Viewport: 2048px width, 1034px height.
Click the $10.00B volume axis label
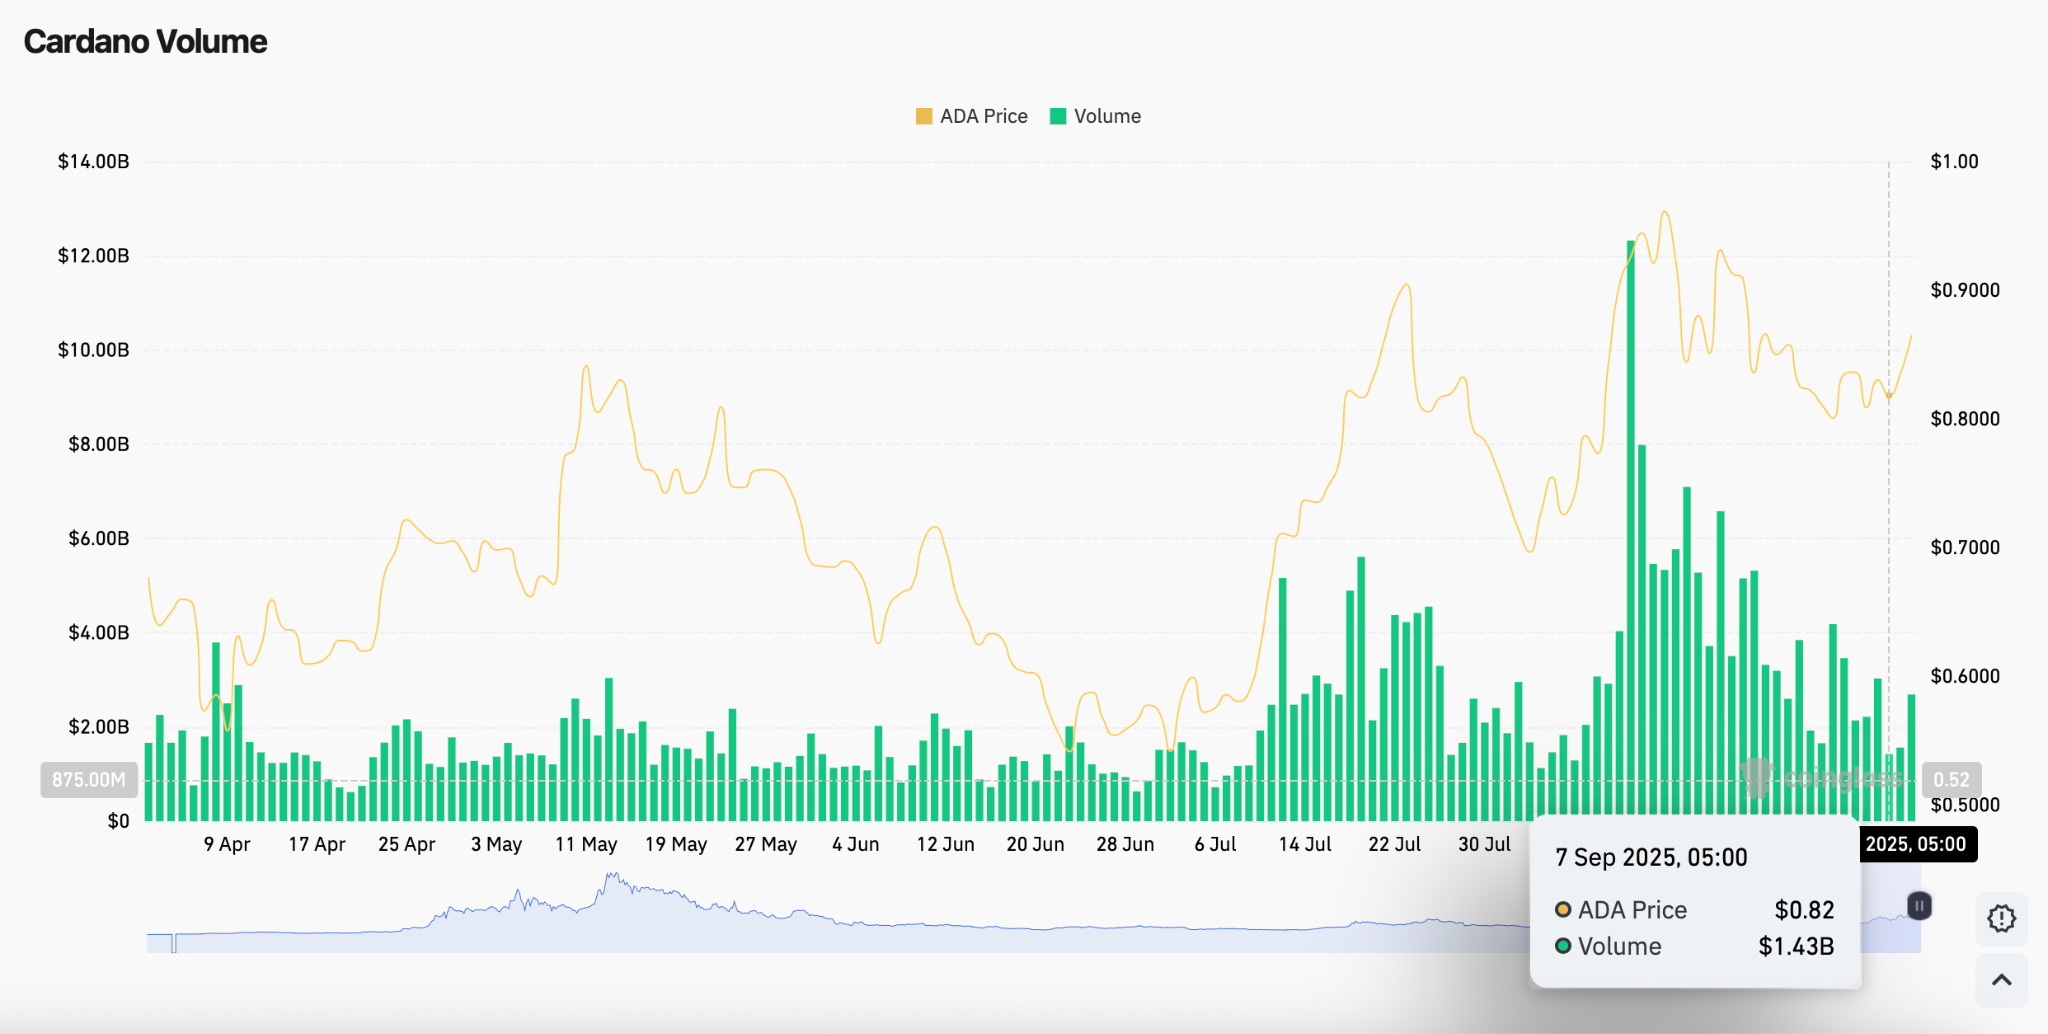93,350
